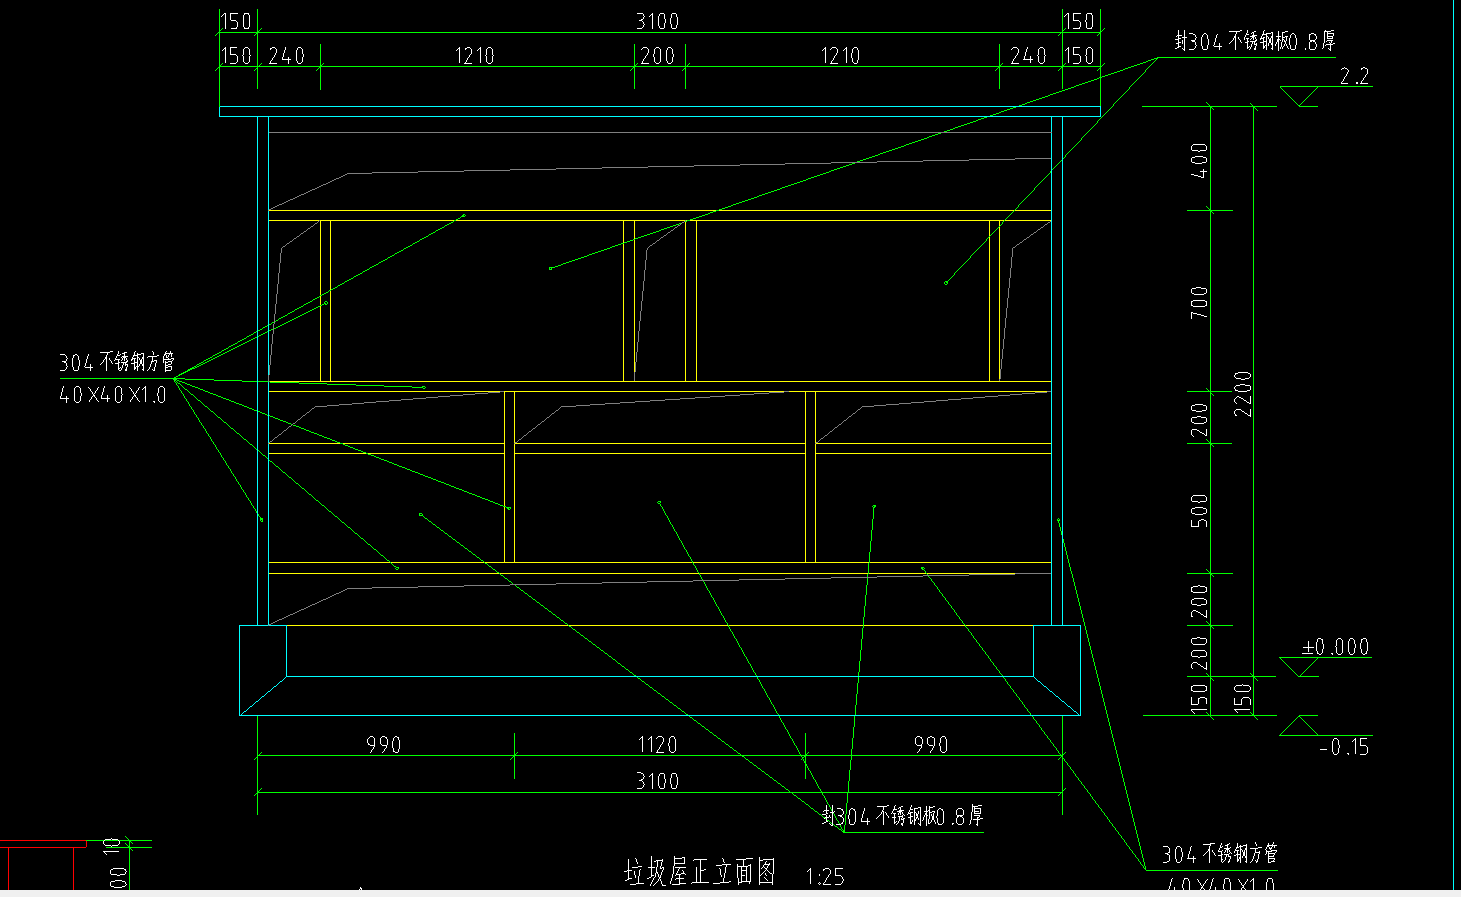Click the 1:25 scale text

[825, 877]
